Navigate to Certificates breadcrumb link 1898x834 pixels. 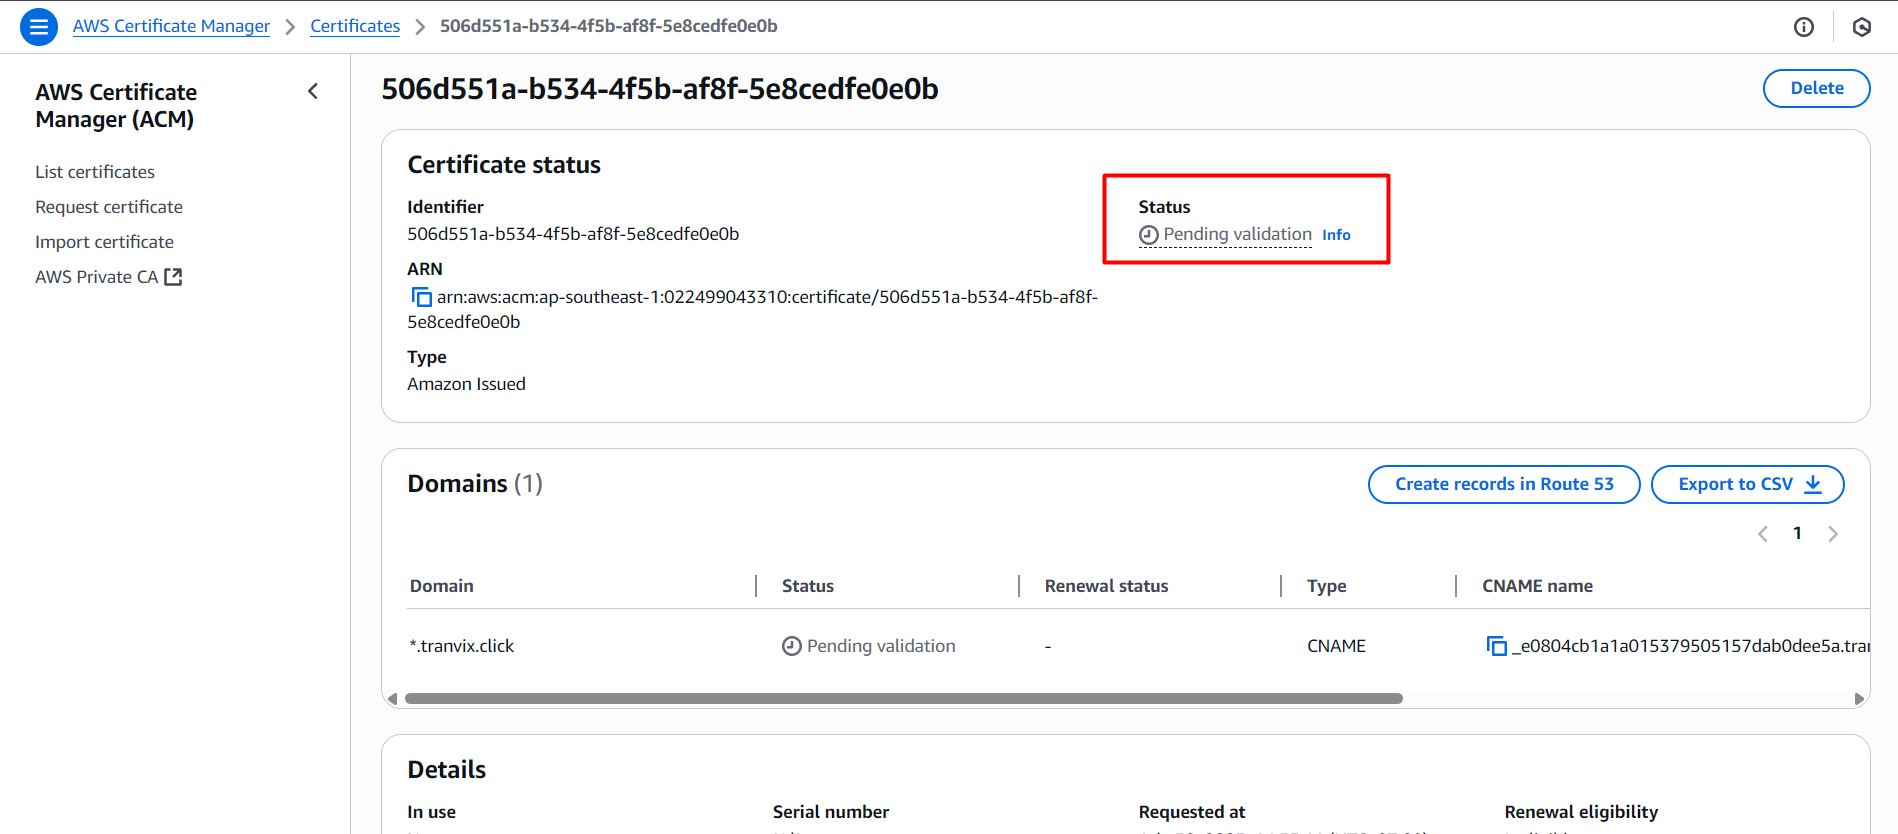[355, 26]
